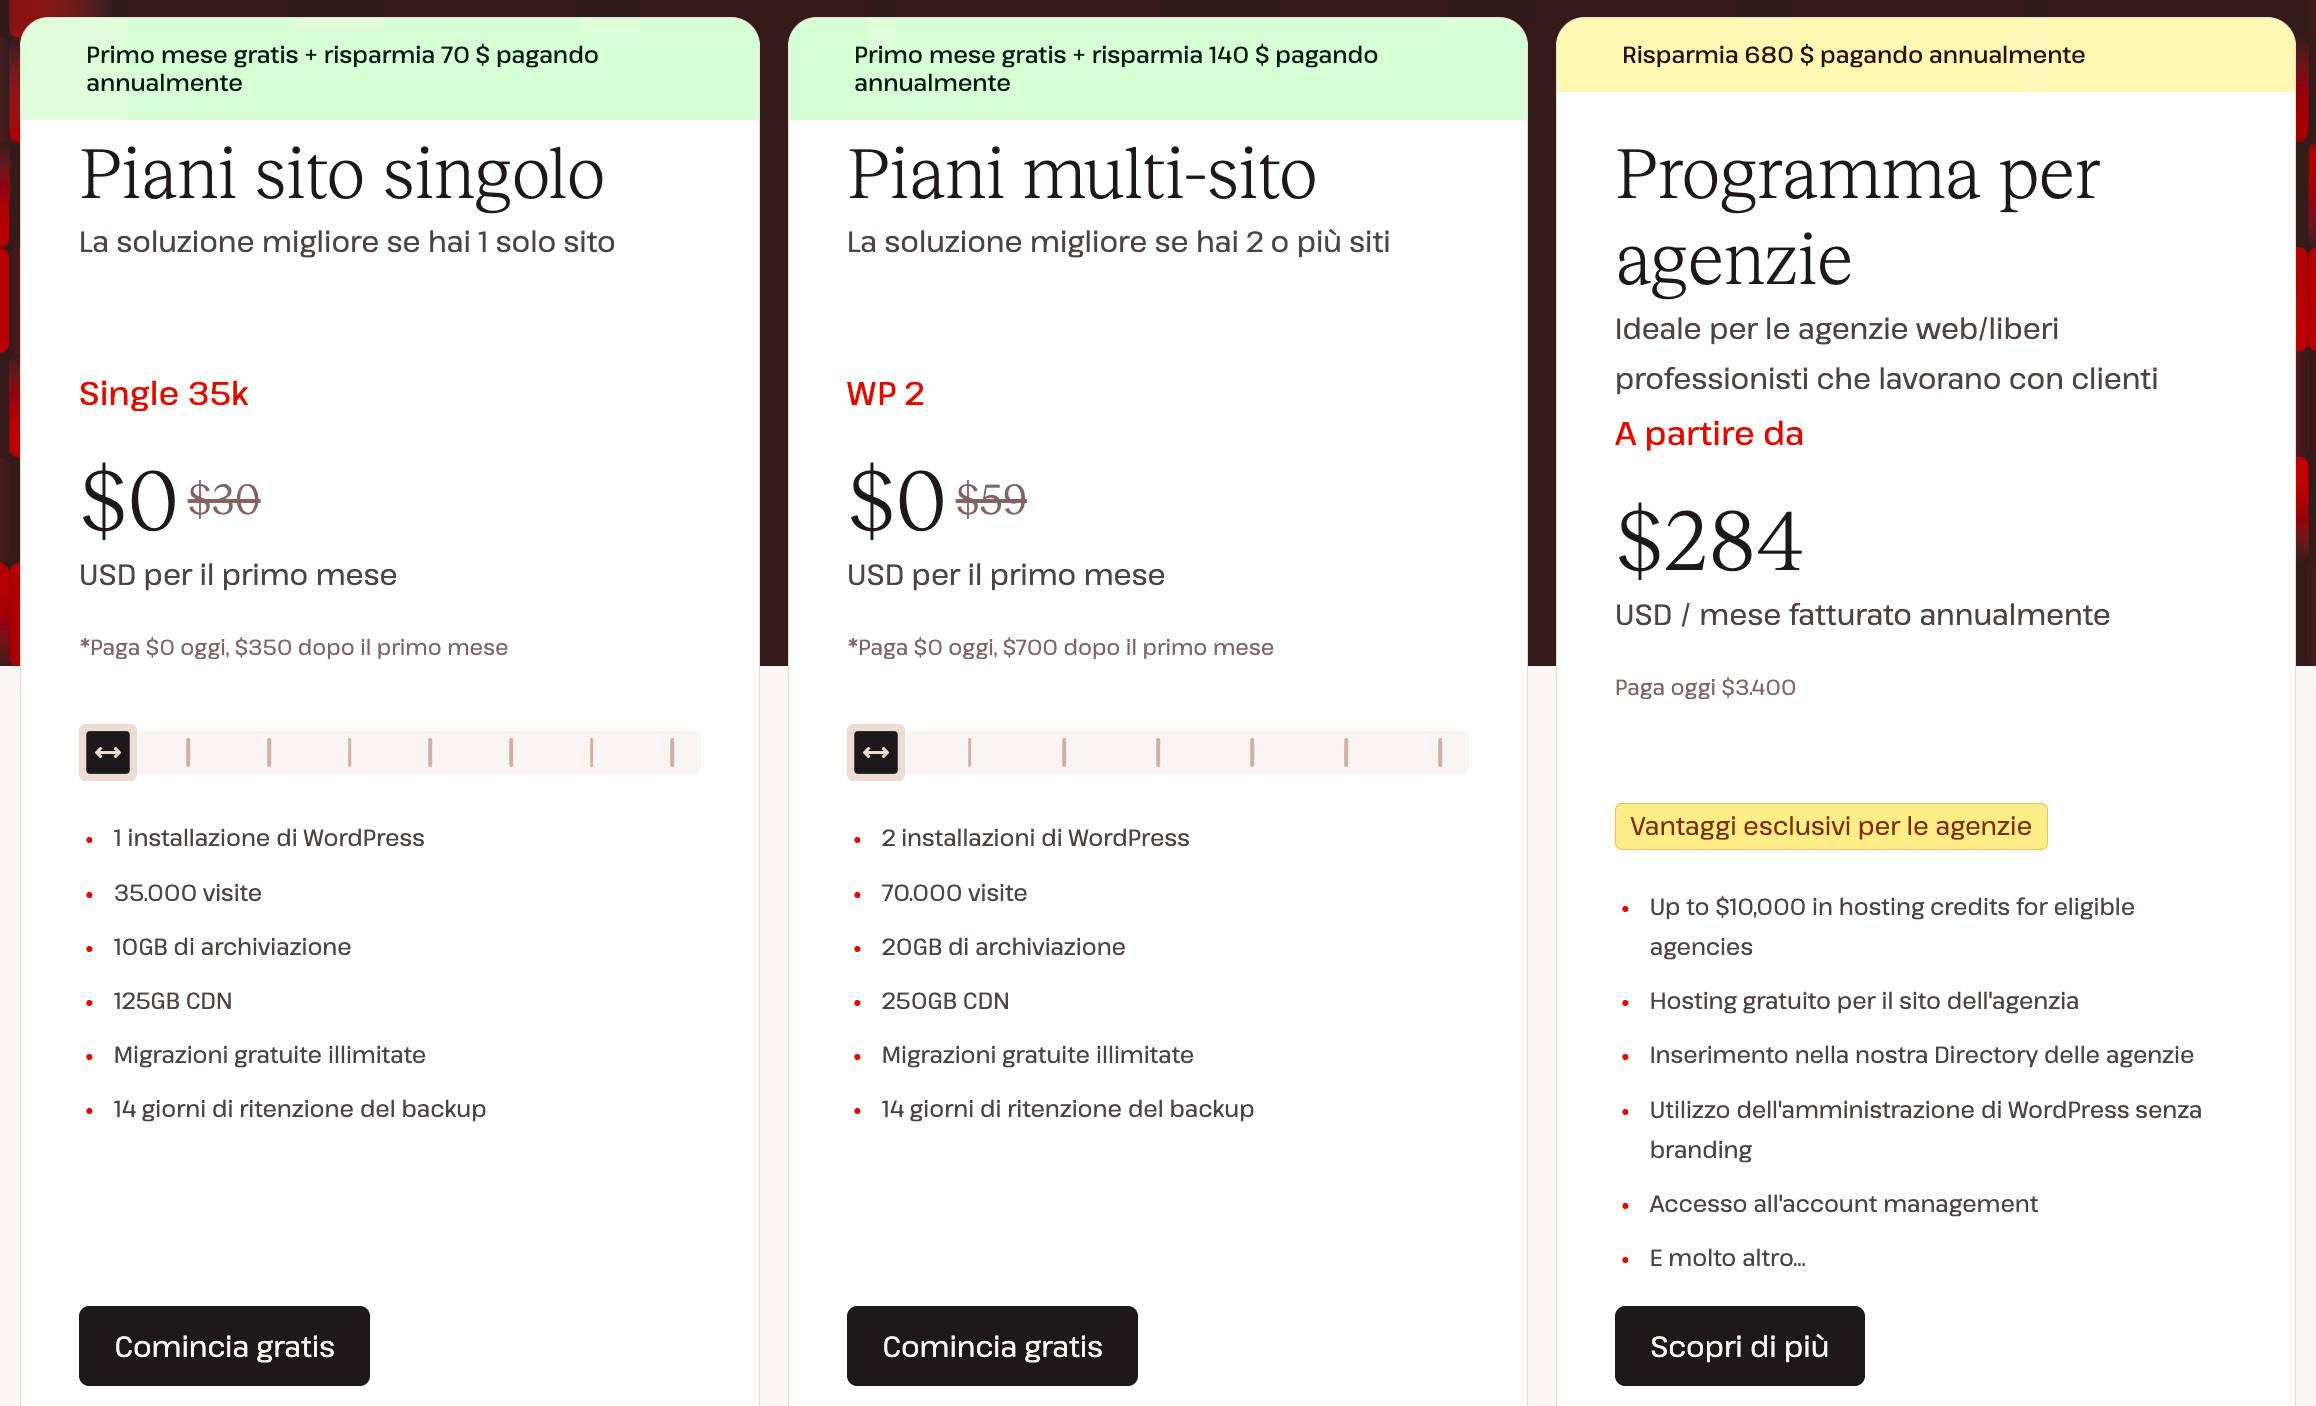Click first tick after handle on single-site slider
Viewport: 2316px width, 1406px height.
pyautogui.click(x=188, y=752)
